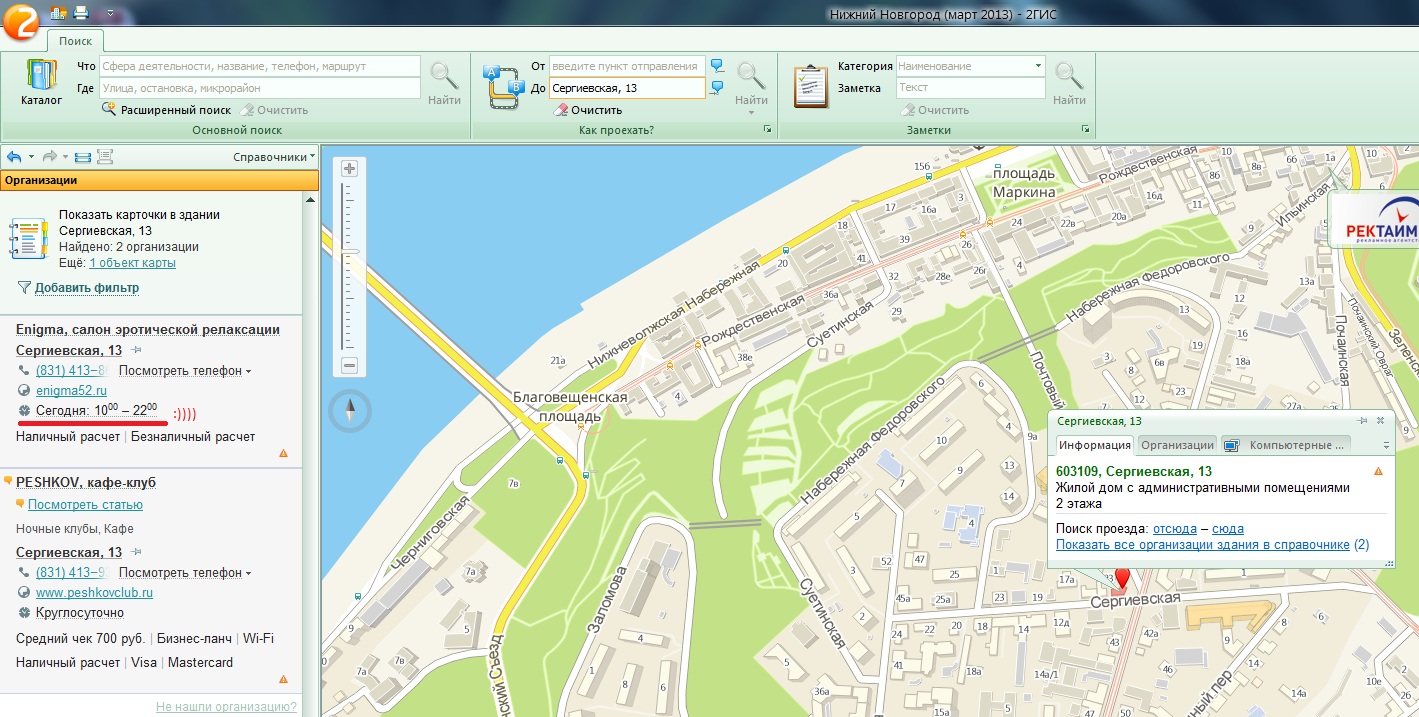Click the printer icon in title bar
Viewport: 1419px width, 717px height.
(81, 13)
